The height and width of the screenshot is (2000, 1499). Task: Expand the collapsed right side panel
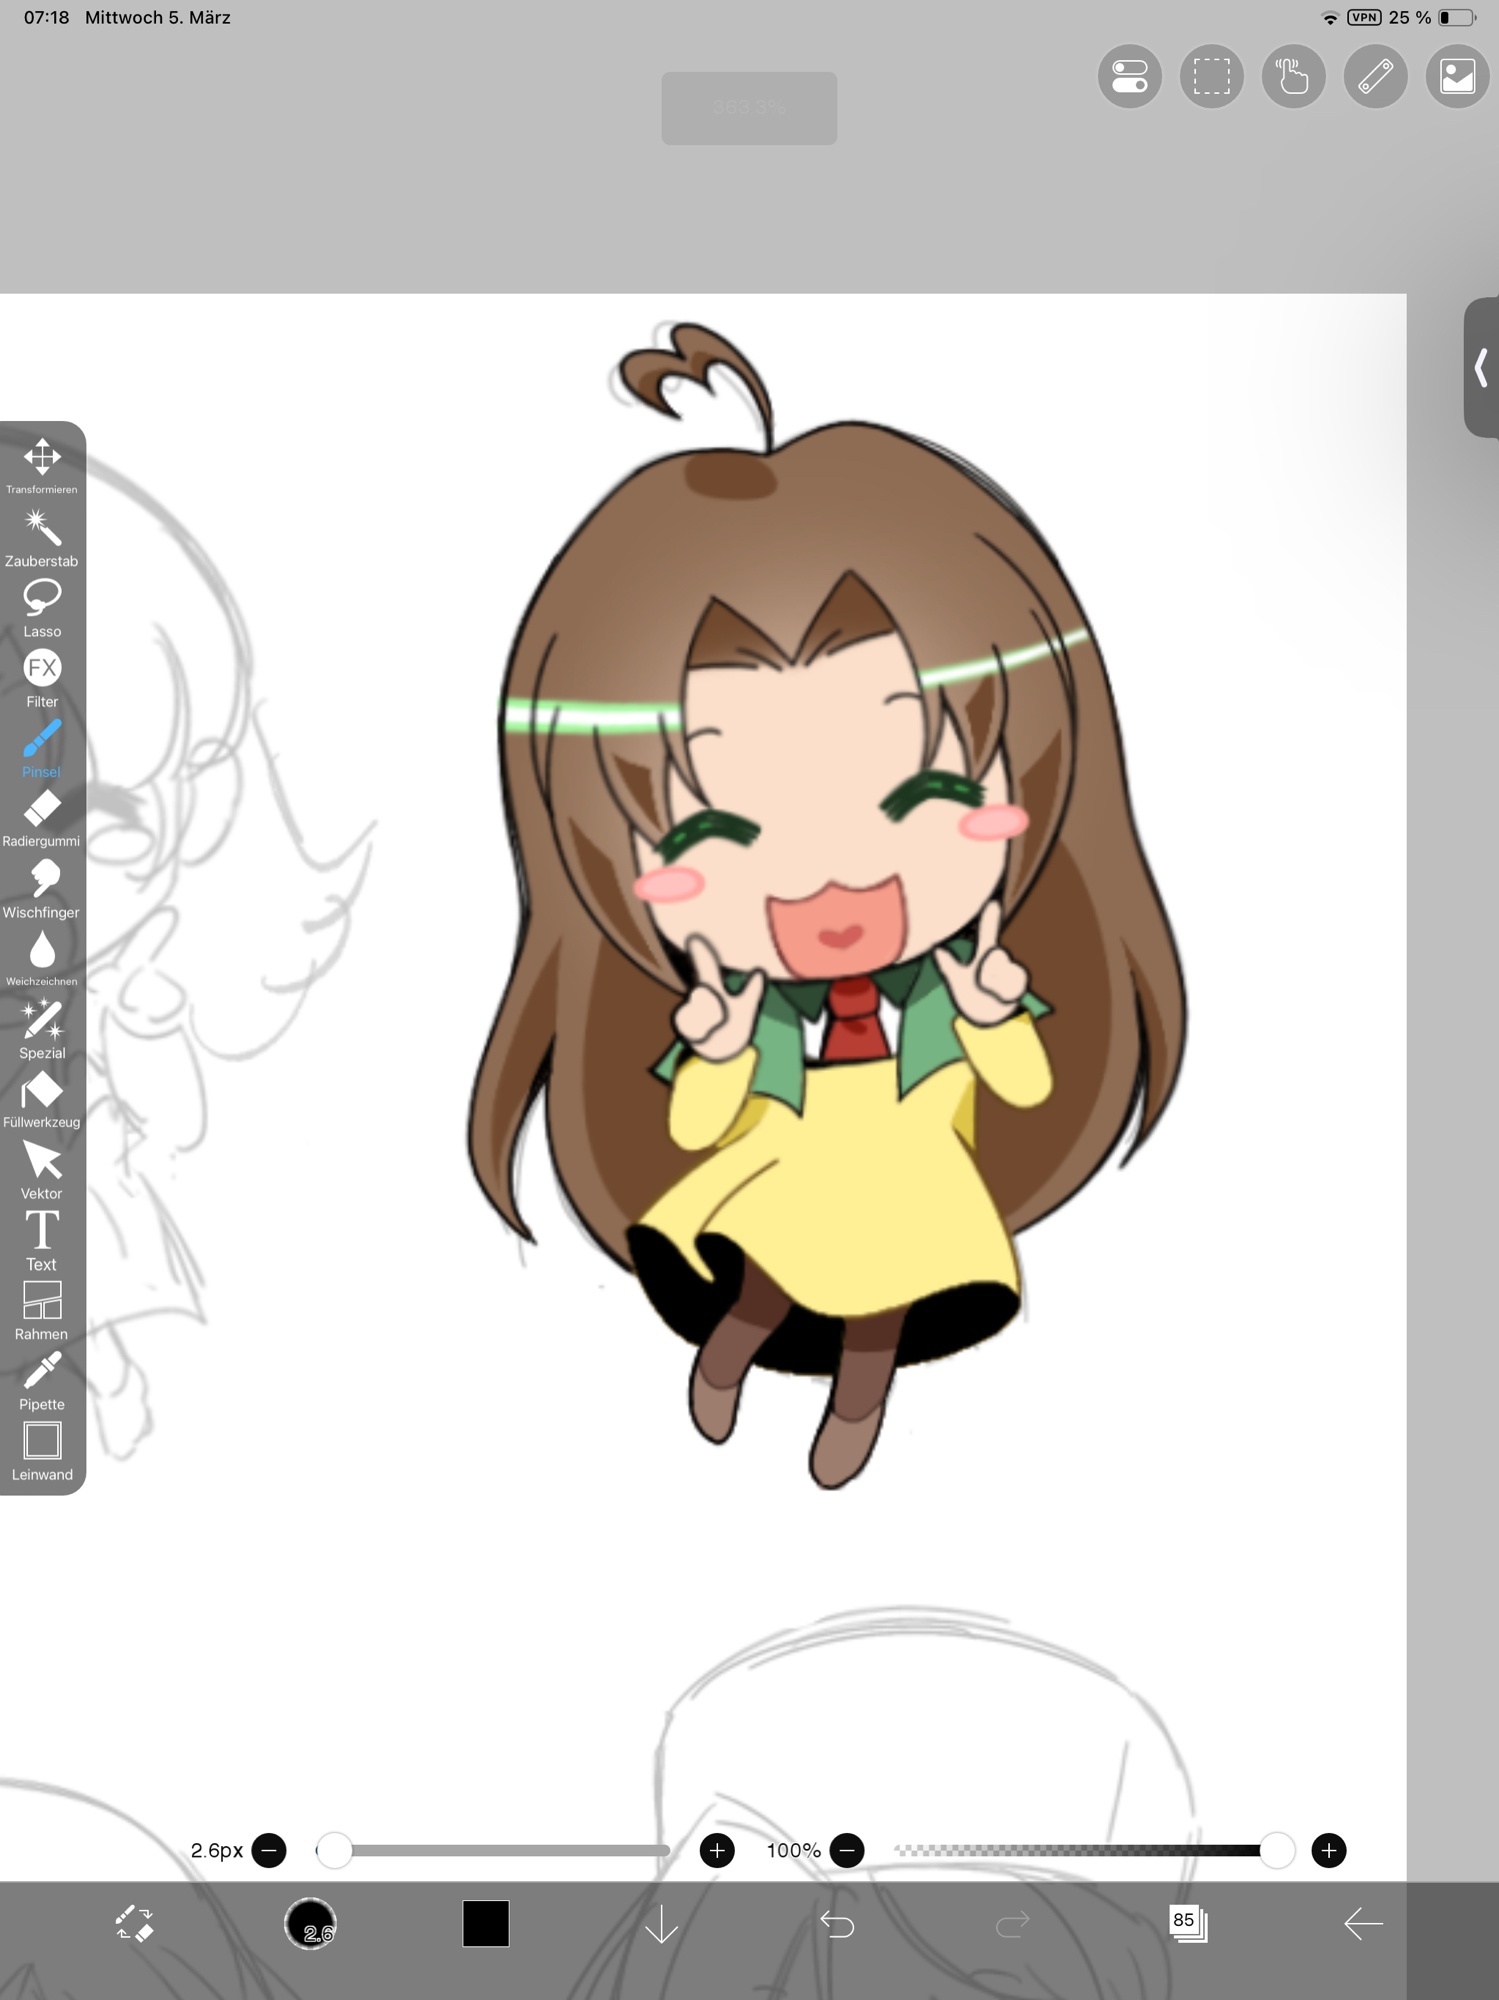[x=1481, y=367]
